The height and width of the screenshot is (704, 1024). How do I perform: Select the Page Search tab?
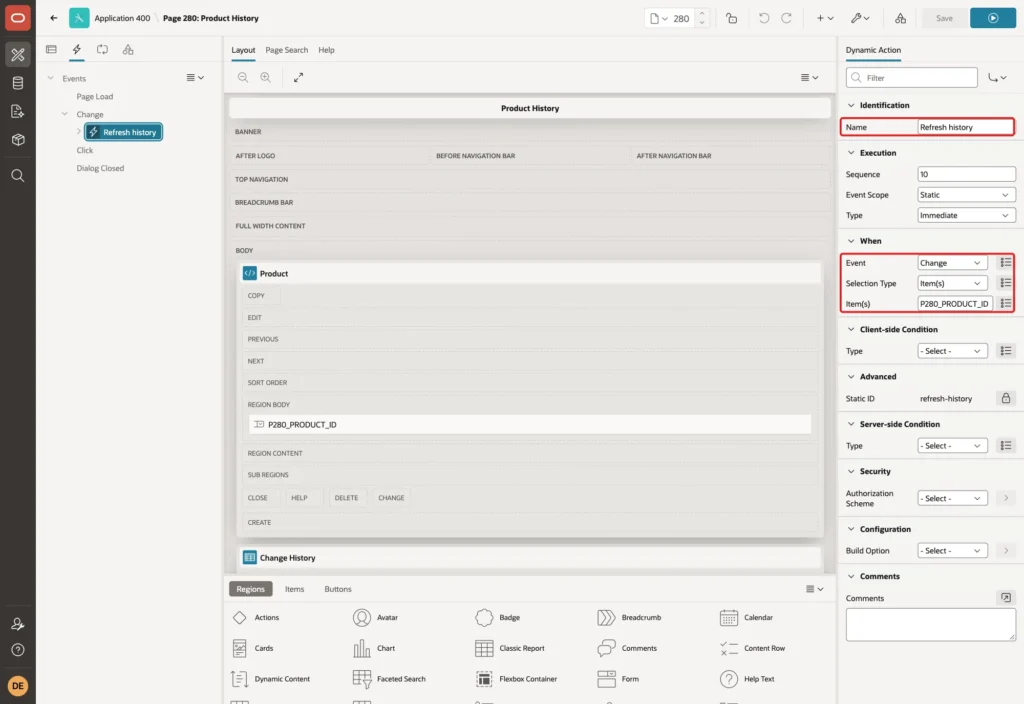pyautogui.click(x=286, y=50)
